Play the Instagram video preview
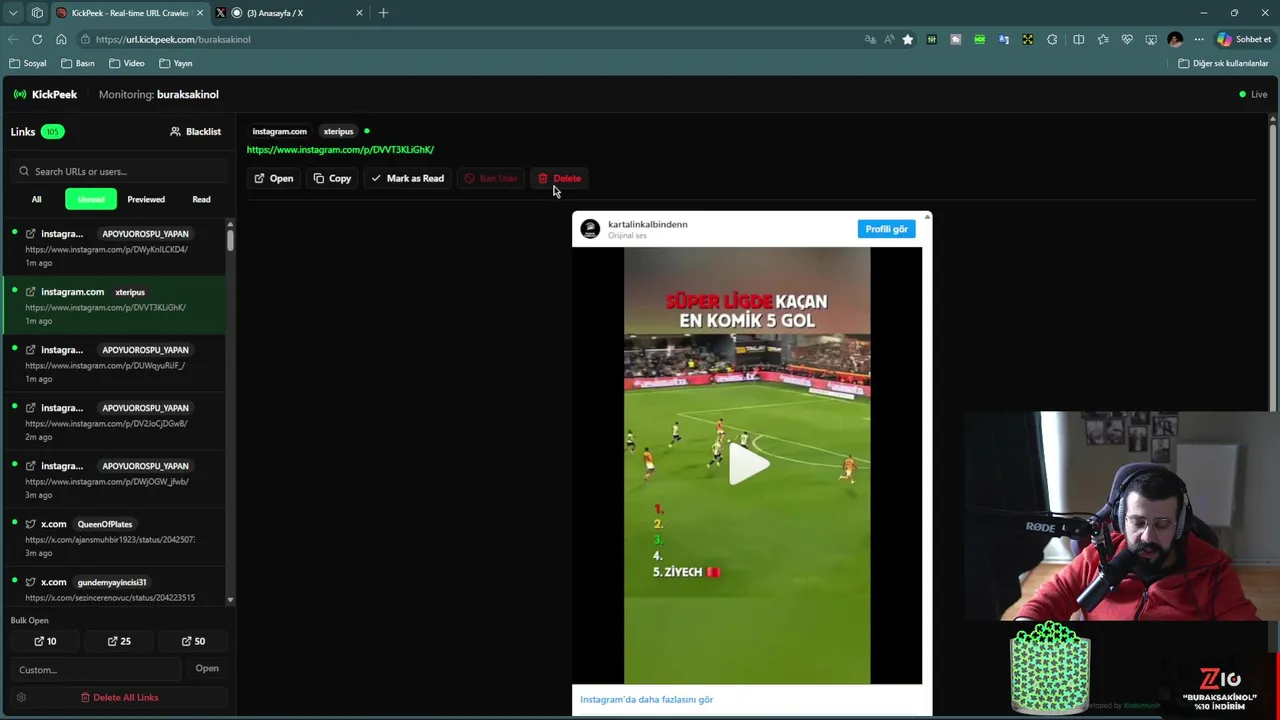The width and height of the screenshot is (1280, 720). pyautogui.click(x=747, y=464)
